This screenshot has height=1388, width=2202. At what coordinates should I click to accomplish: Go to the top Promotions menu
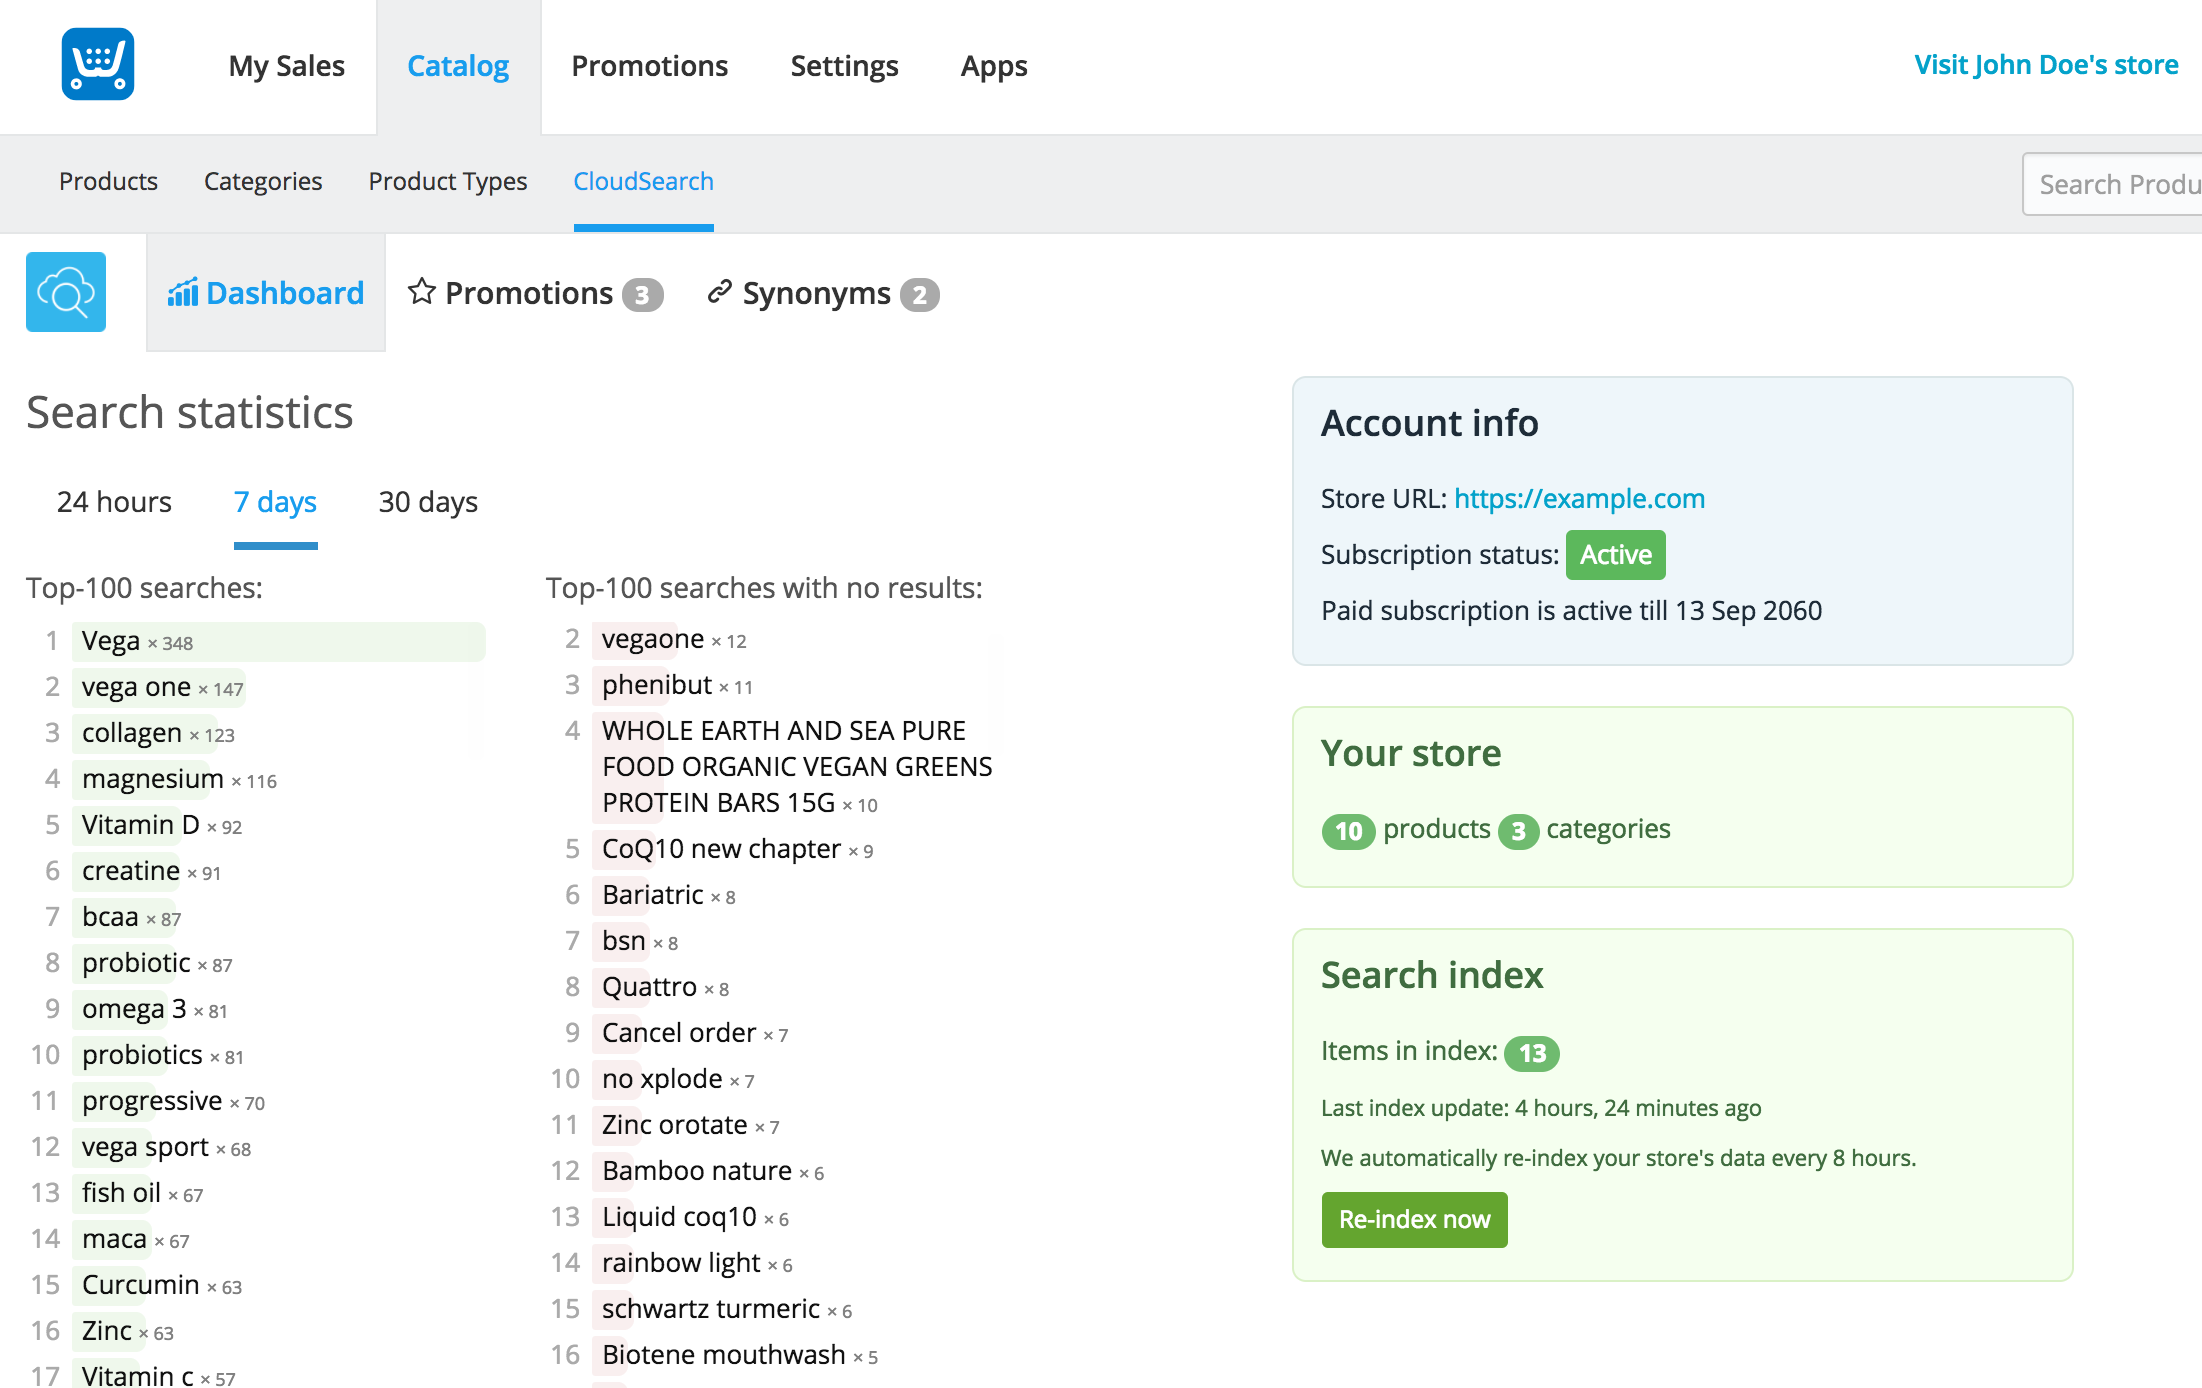coord(650,66)
